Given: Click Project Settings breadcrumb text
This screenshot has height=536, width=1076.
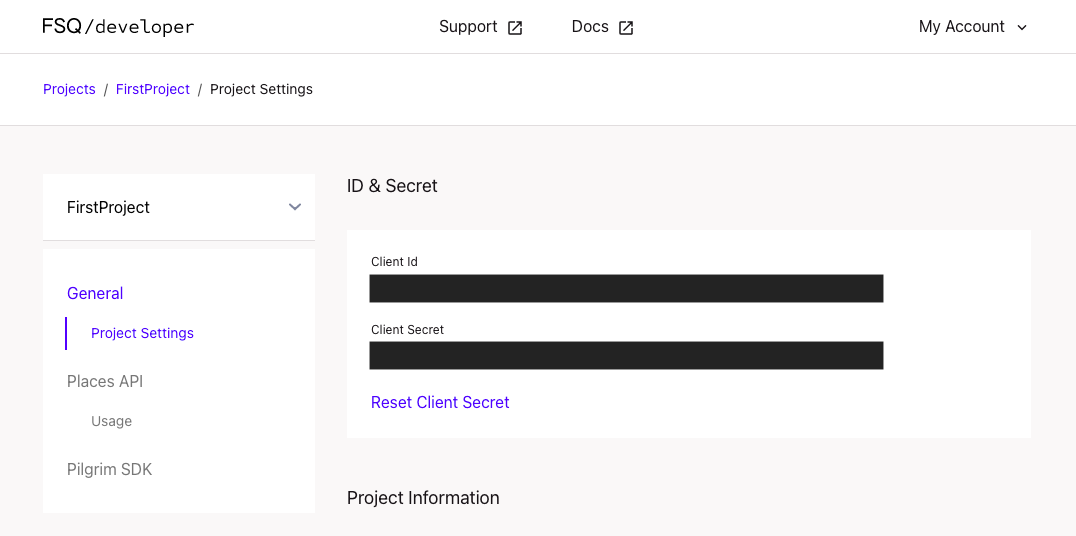Looking at the screenshot, I should (x=261, y=89).
